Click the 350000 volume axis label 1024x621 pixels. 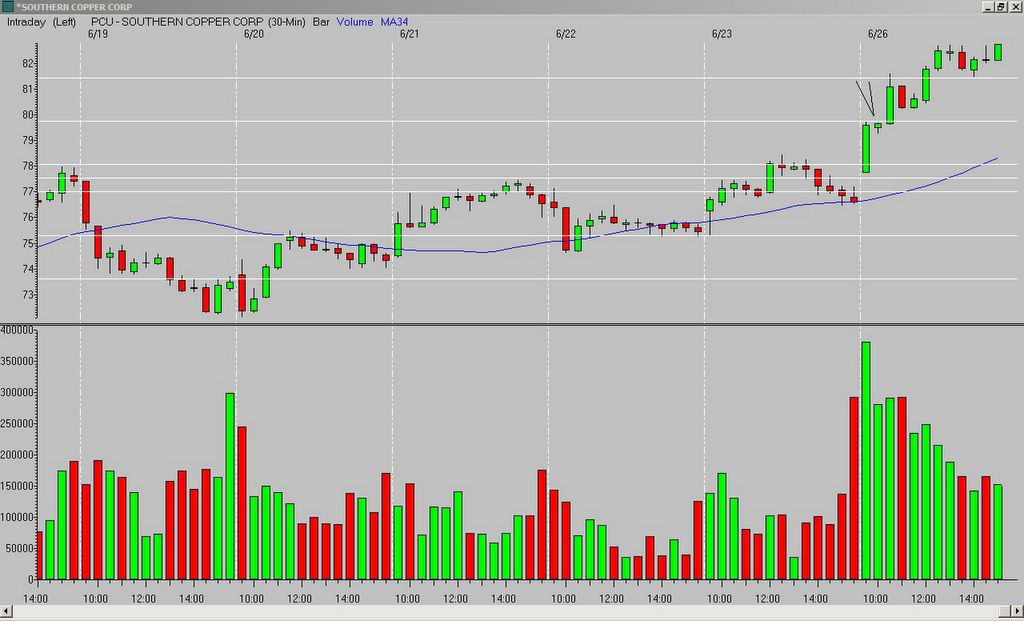(x=17, y=361)
